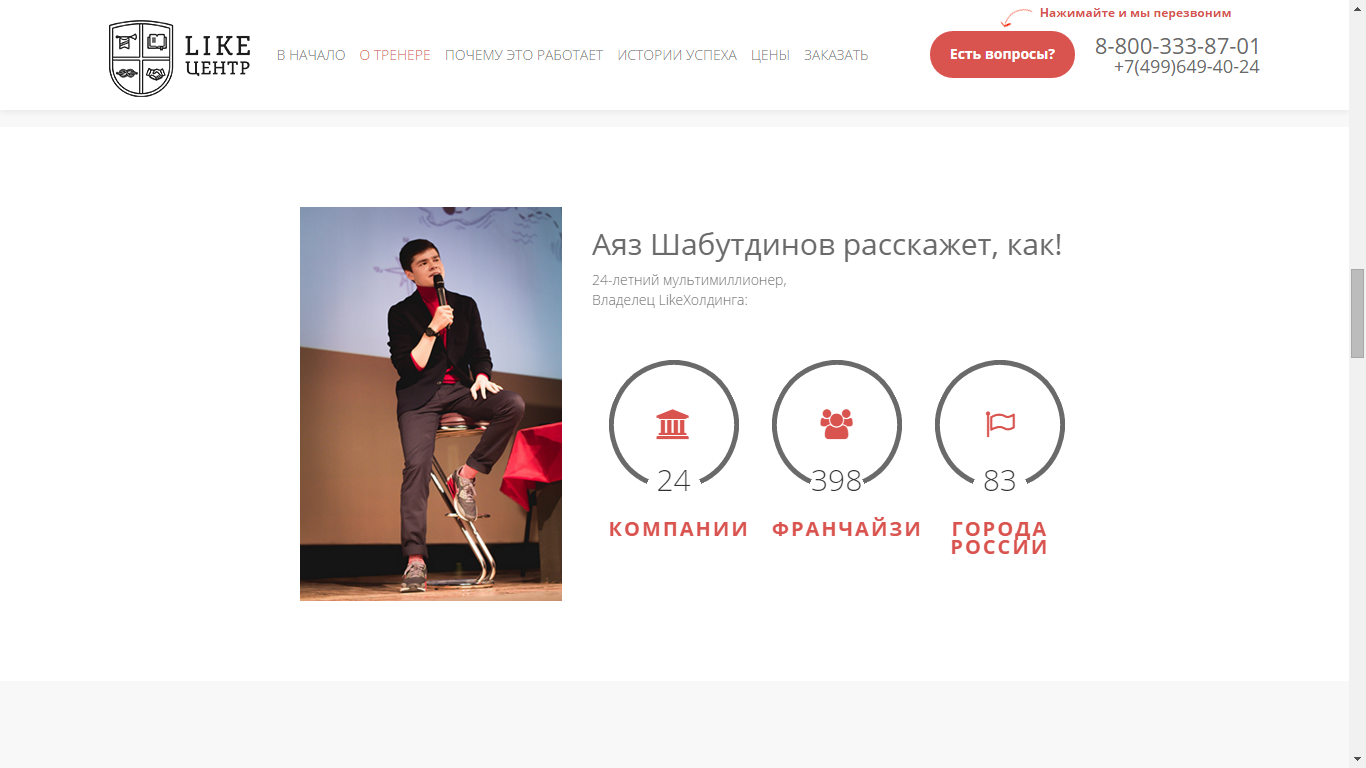Click ЗАКАЗАТЬ in the top navigation
Screen dimensions: 1366x768
pos(836,55)
